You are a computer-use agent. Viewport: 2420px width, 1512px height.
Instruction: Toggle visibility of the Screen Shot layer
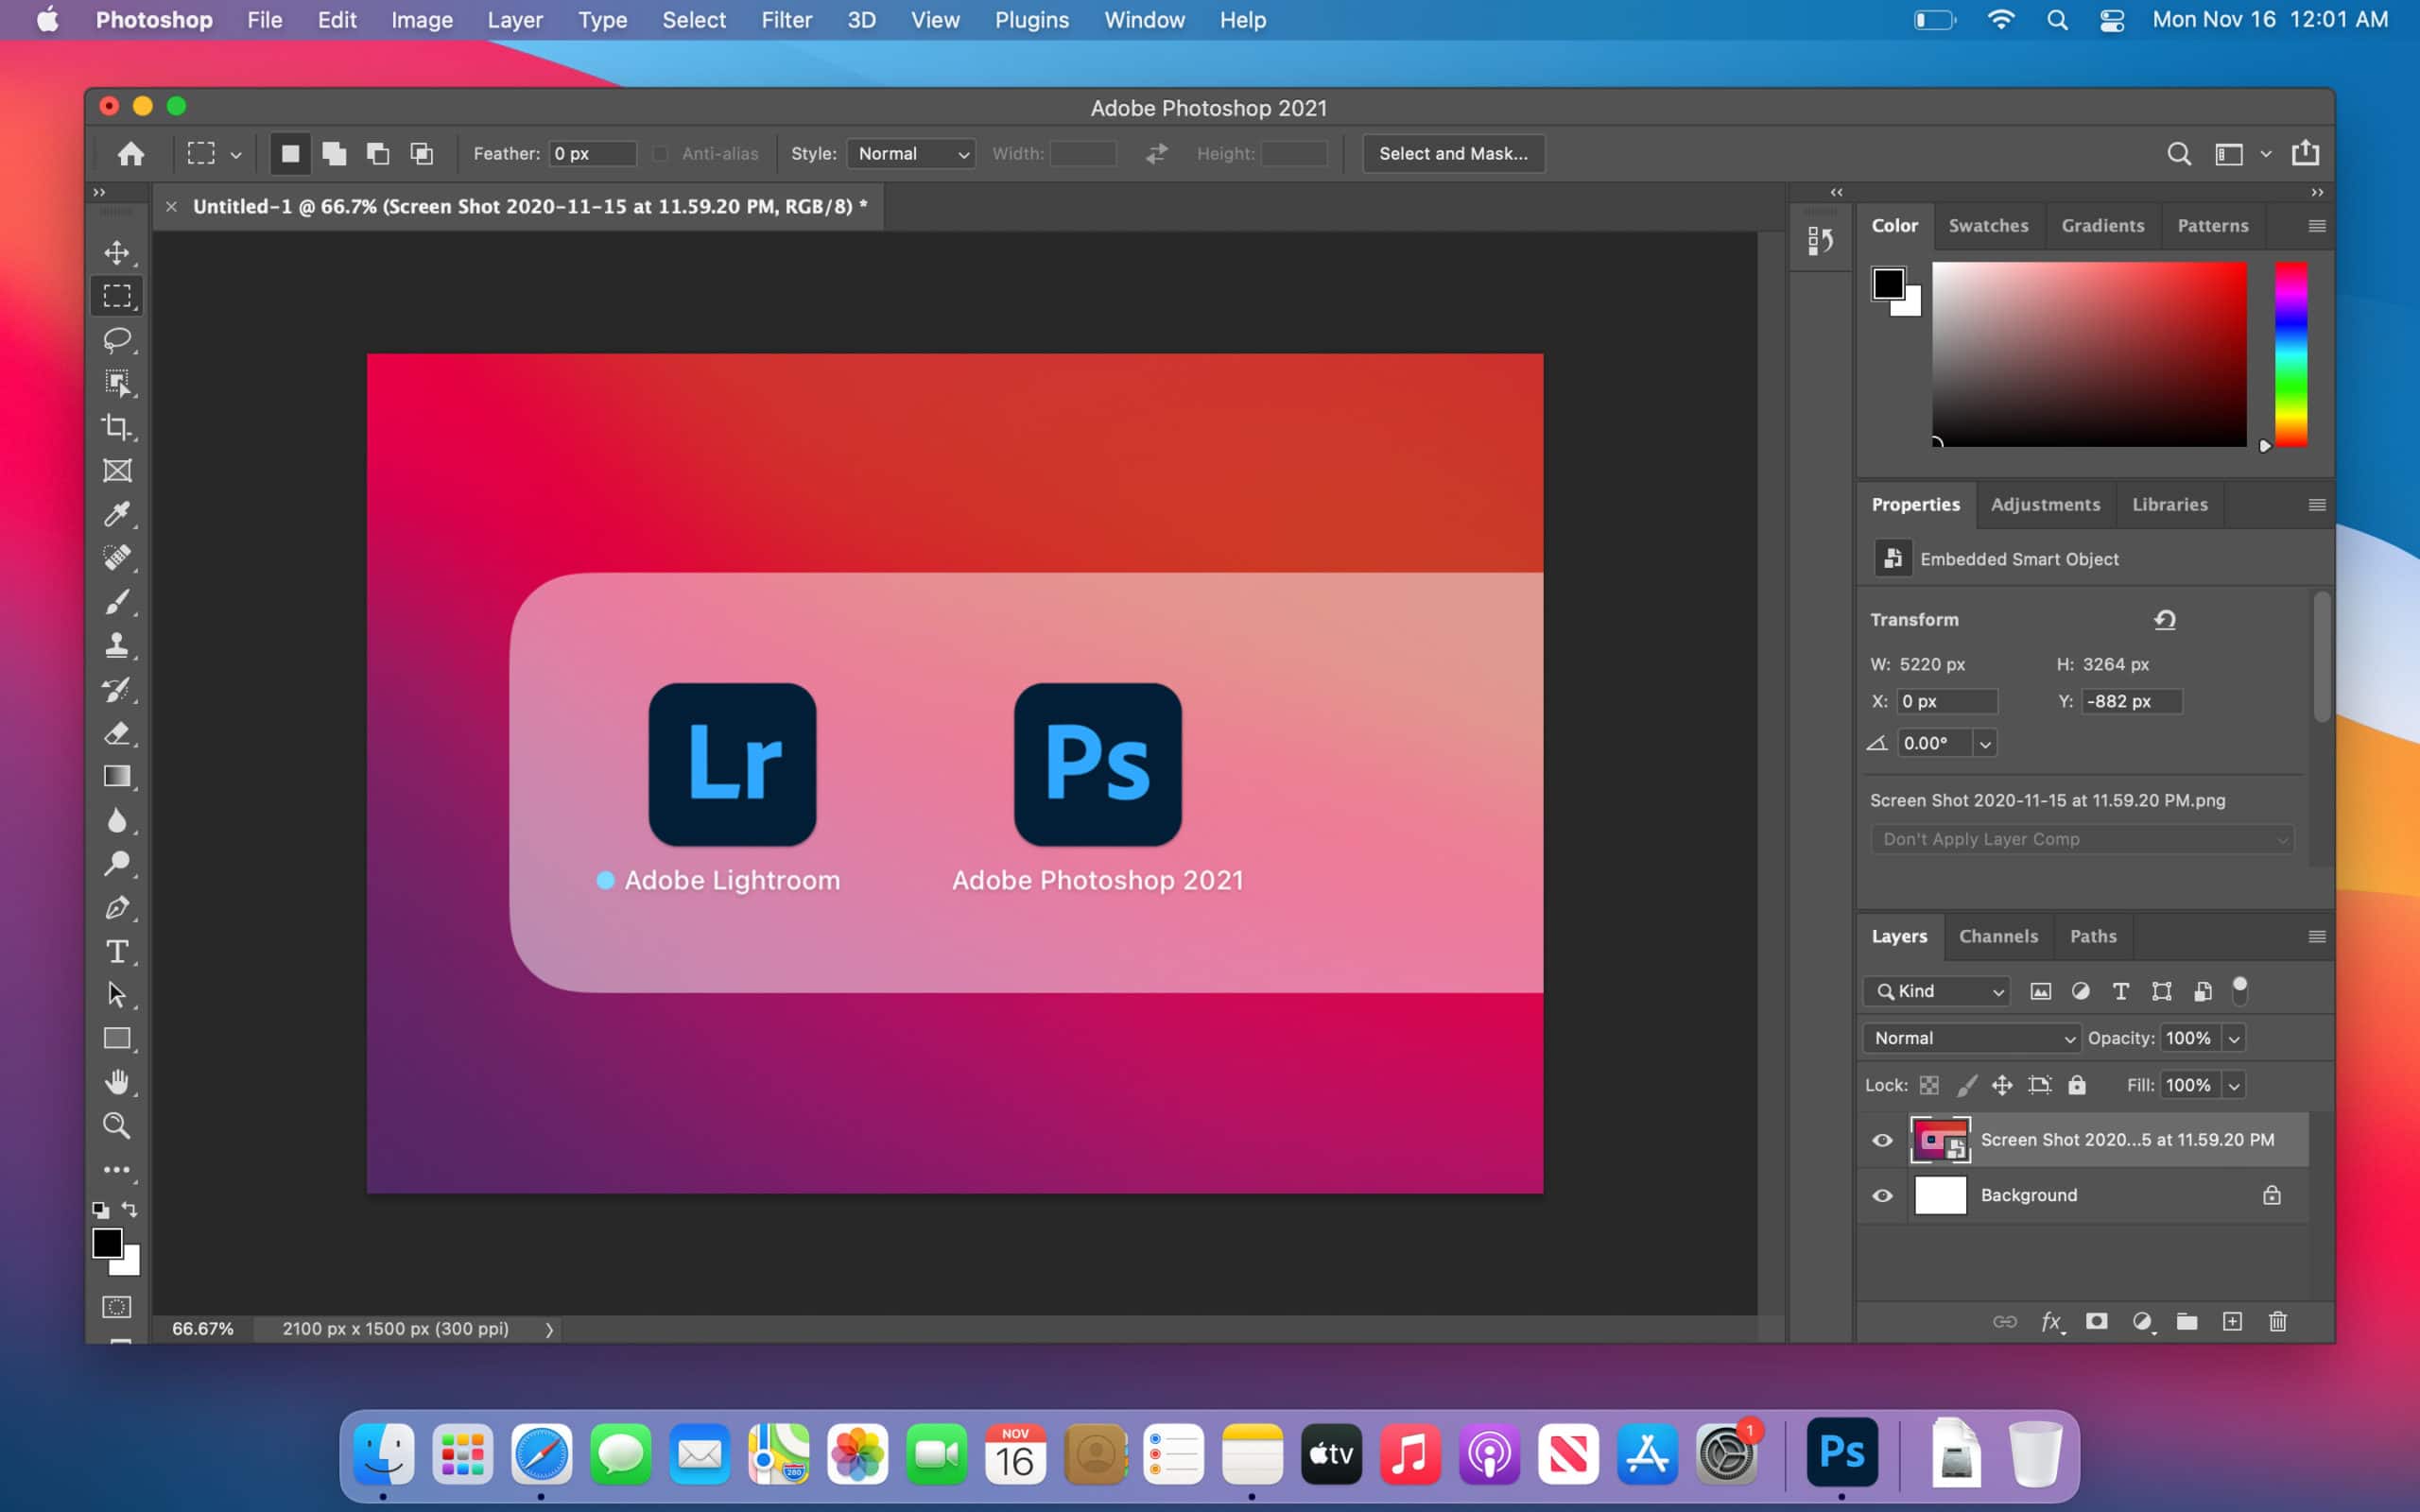[1881, 1140]
